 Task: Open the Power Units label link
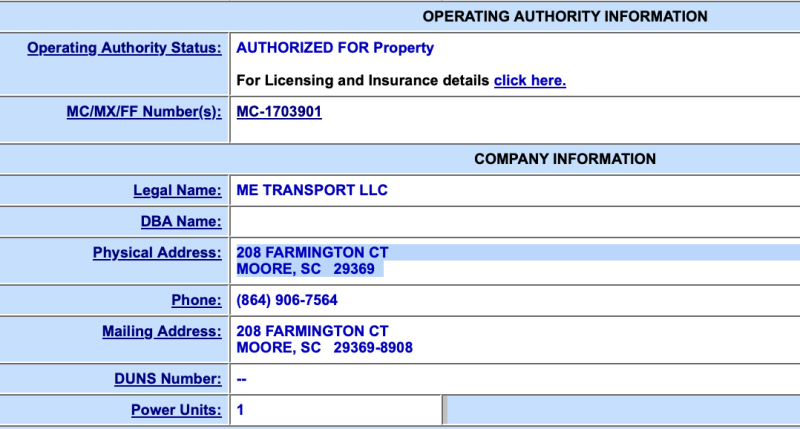point(176,410)
